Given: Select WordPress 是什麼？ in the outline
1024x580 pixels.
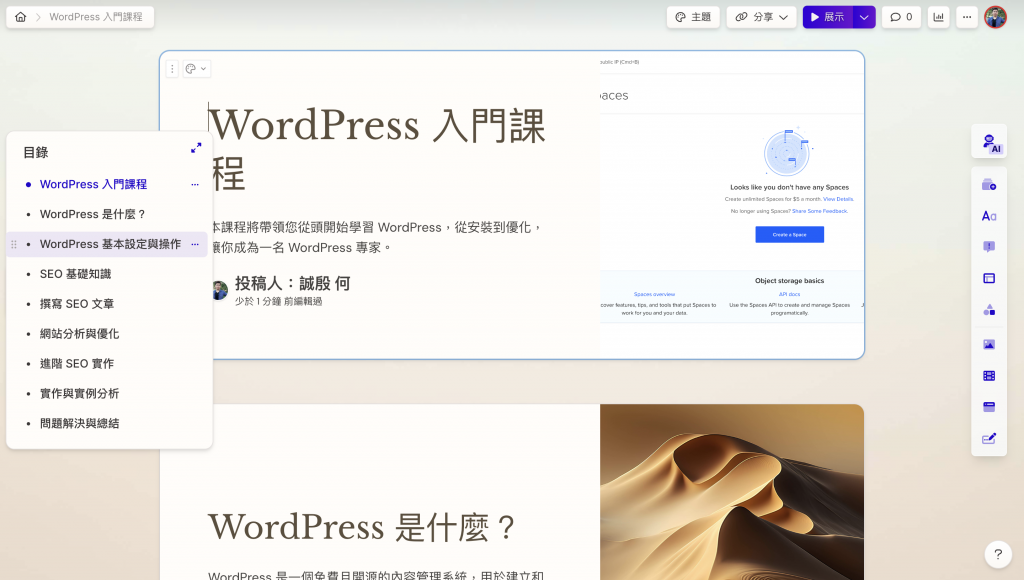Looking at the screenshot, I should tap(93, 214).
